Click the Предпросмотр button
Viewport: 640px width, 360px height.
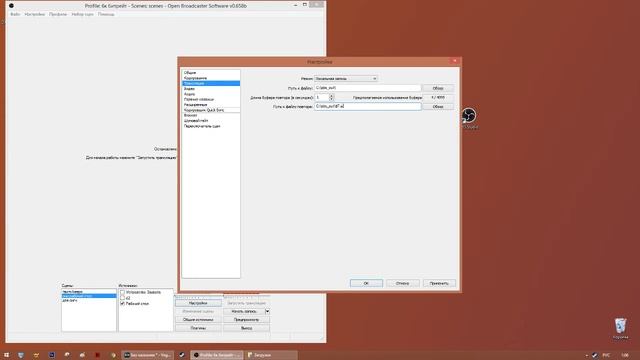pos(247,320)
